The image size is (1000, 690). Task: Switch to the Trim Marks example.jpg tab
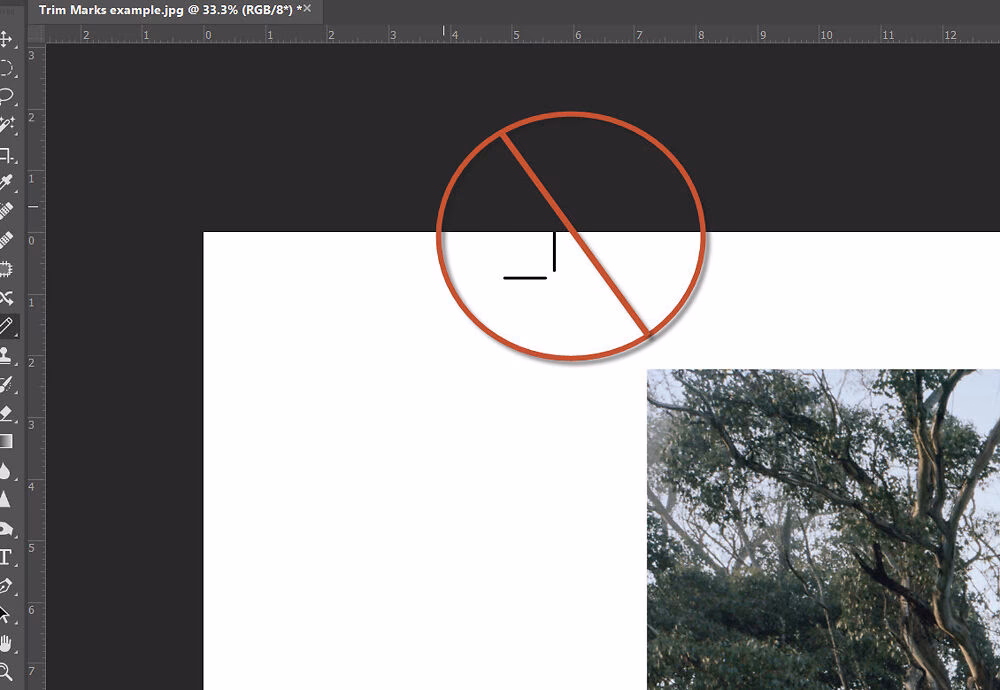coord(150,9)
